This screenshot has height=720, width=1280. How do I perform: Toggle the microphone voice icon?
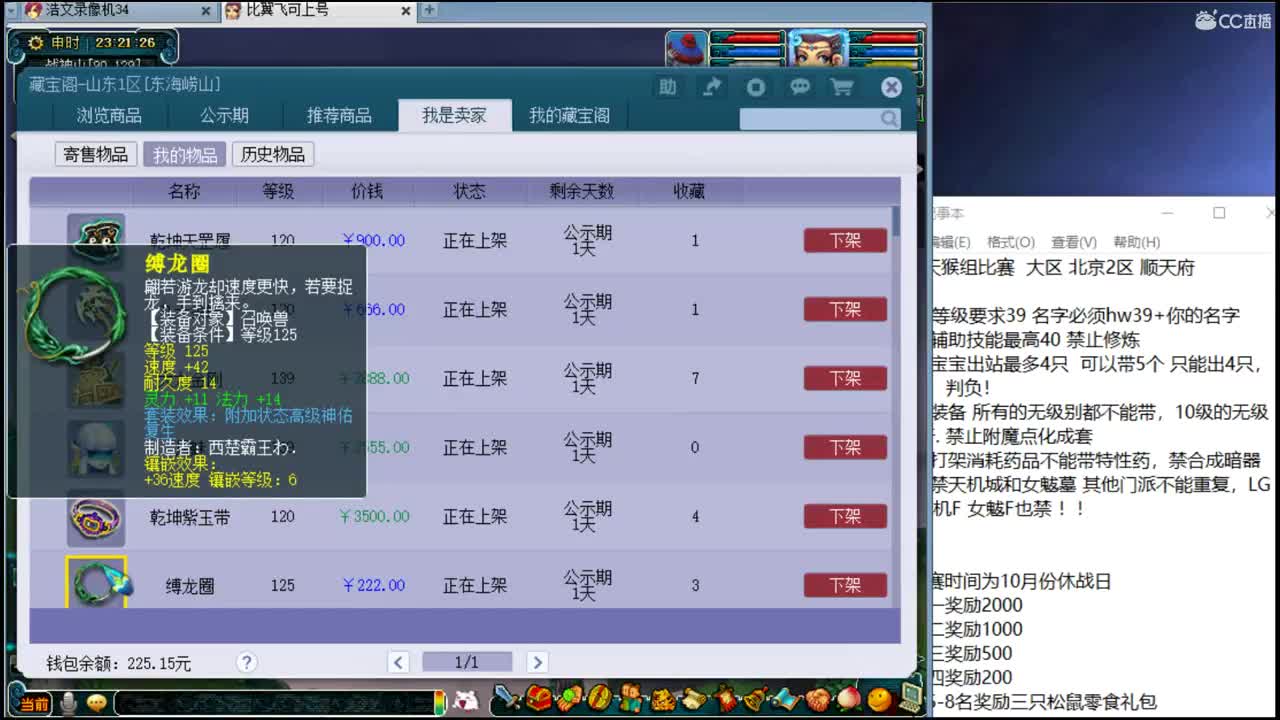pyautogui.click(x=68, y=703)
